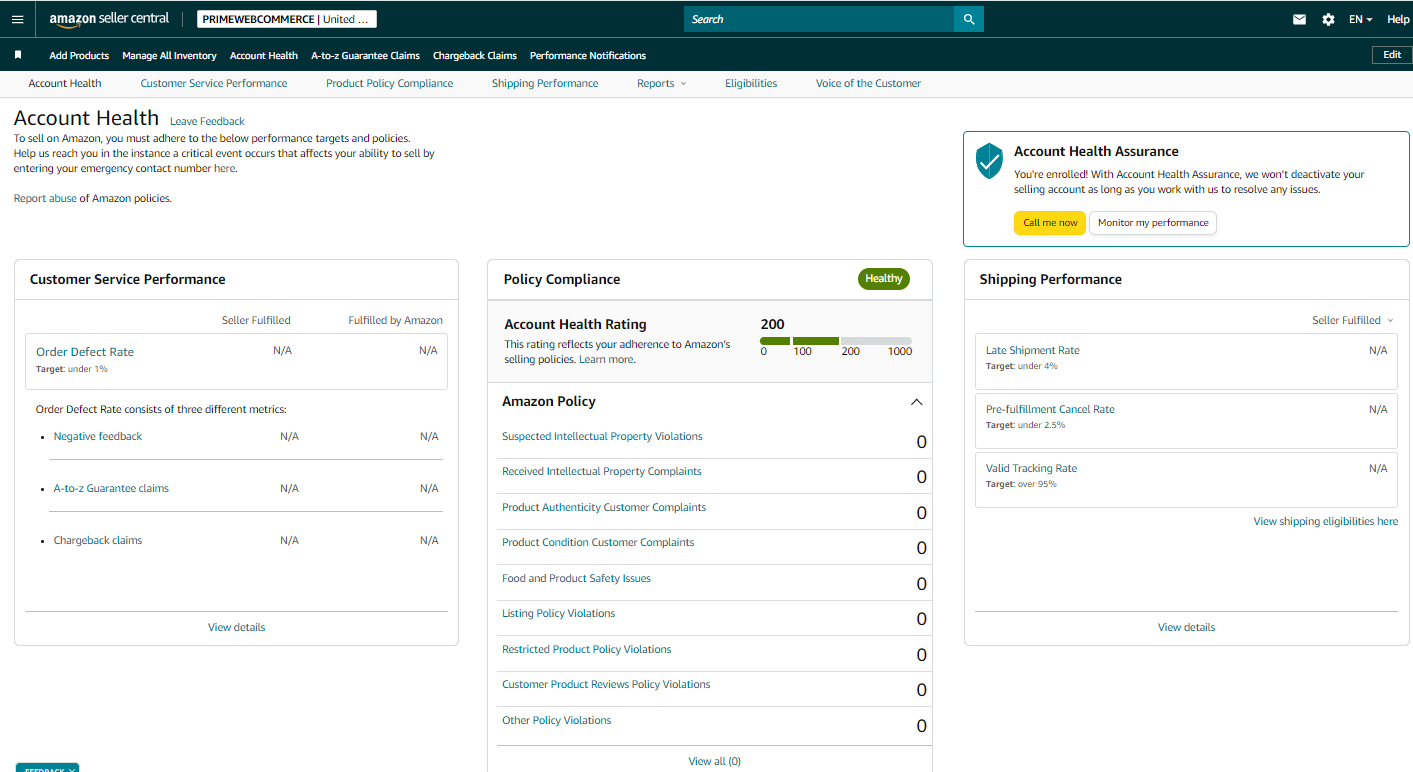Open Performance Notifications shortcut

tap(588, 55)
